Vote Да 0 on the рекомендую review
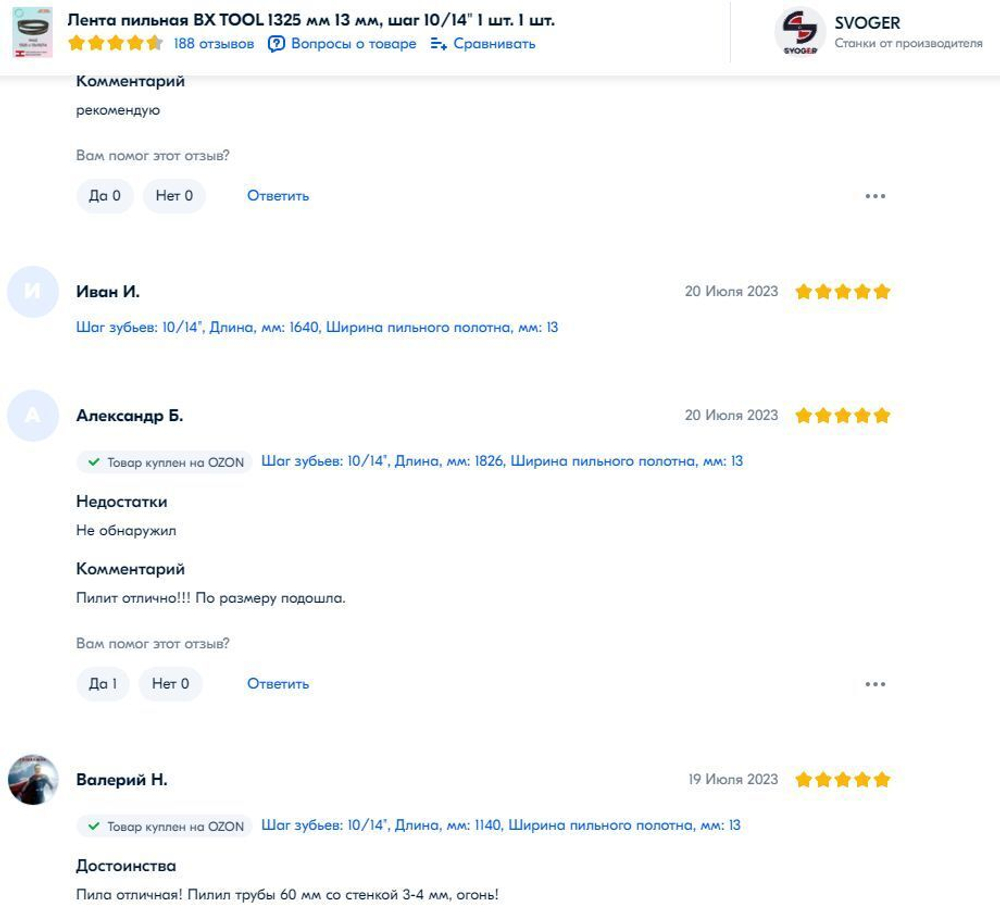 point(105,196)
